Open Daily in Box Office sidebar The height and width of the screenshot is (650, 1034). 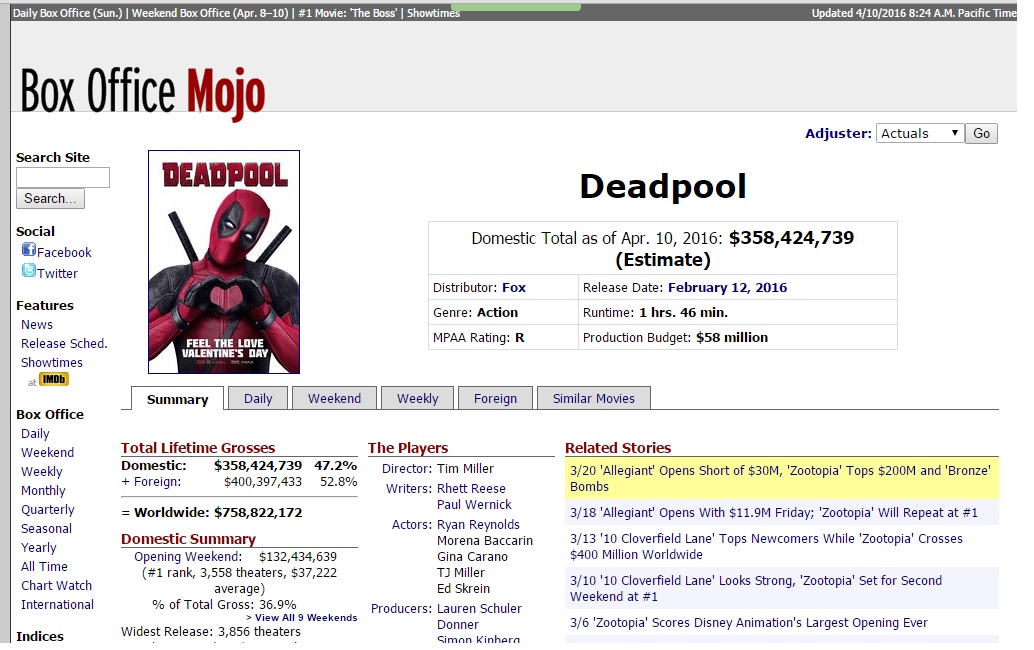[x=35, y=434]
